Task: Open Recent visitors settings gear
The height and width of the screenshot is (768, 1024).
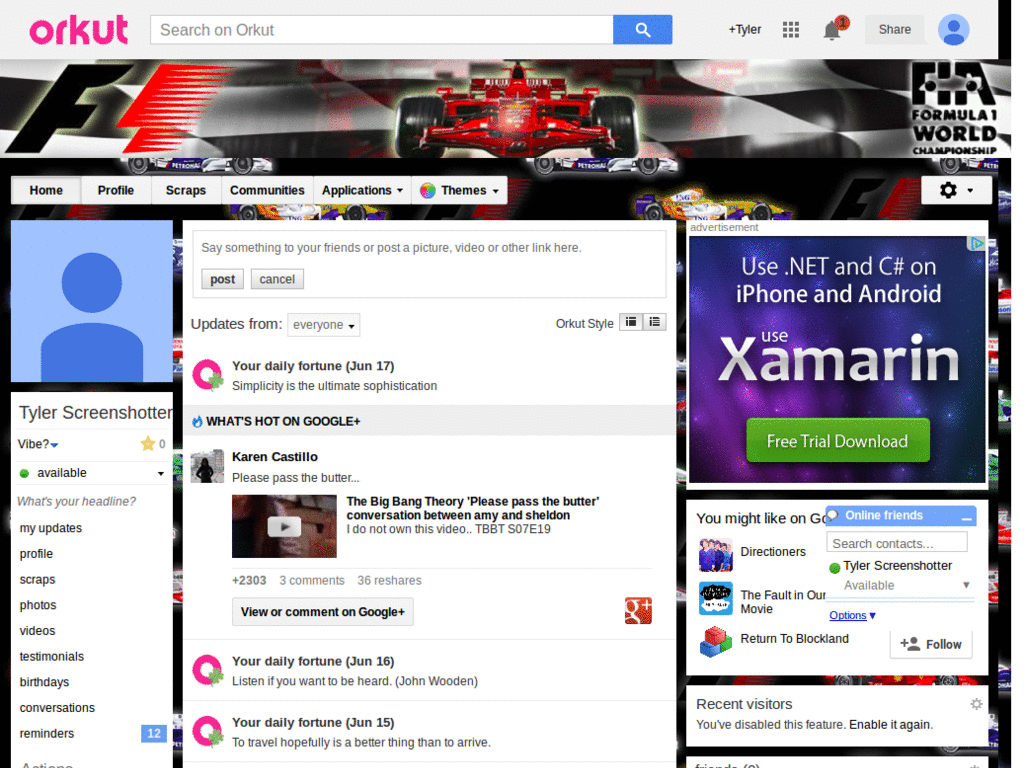Action: click(976, 704)
